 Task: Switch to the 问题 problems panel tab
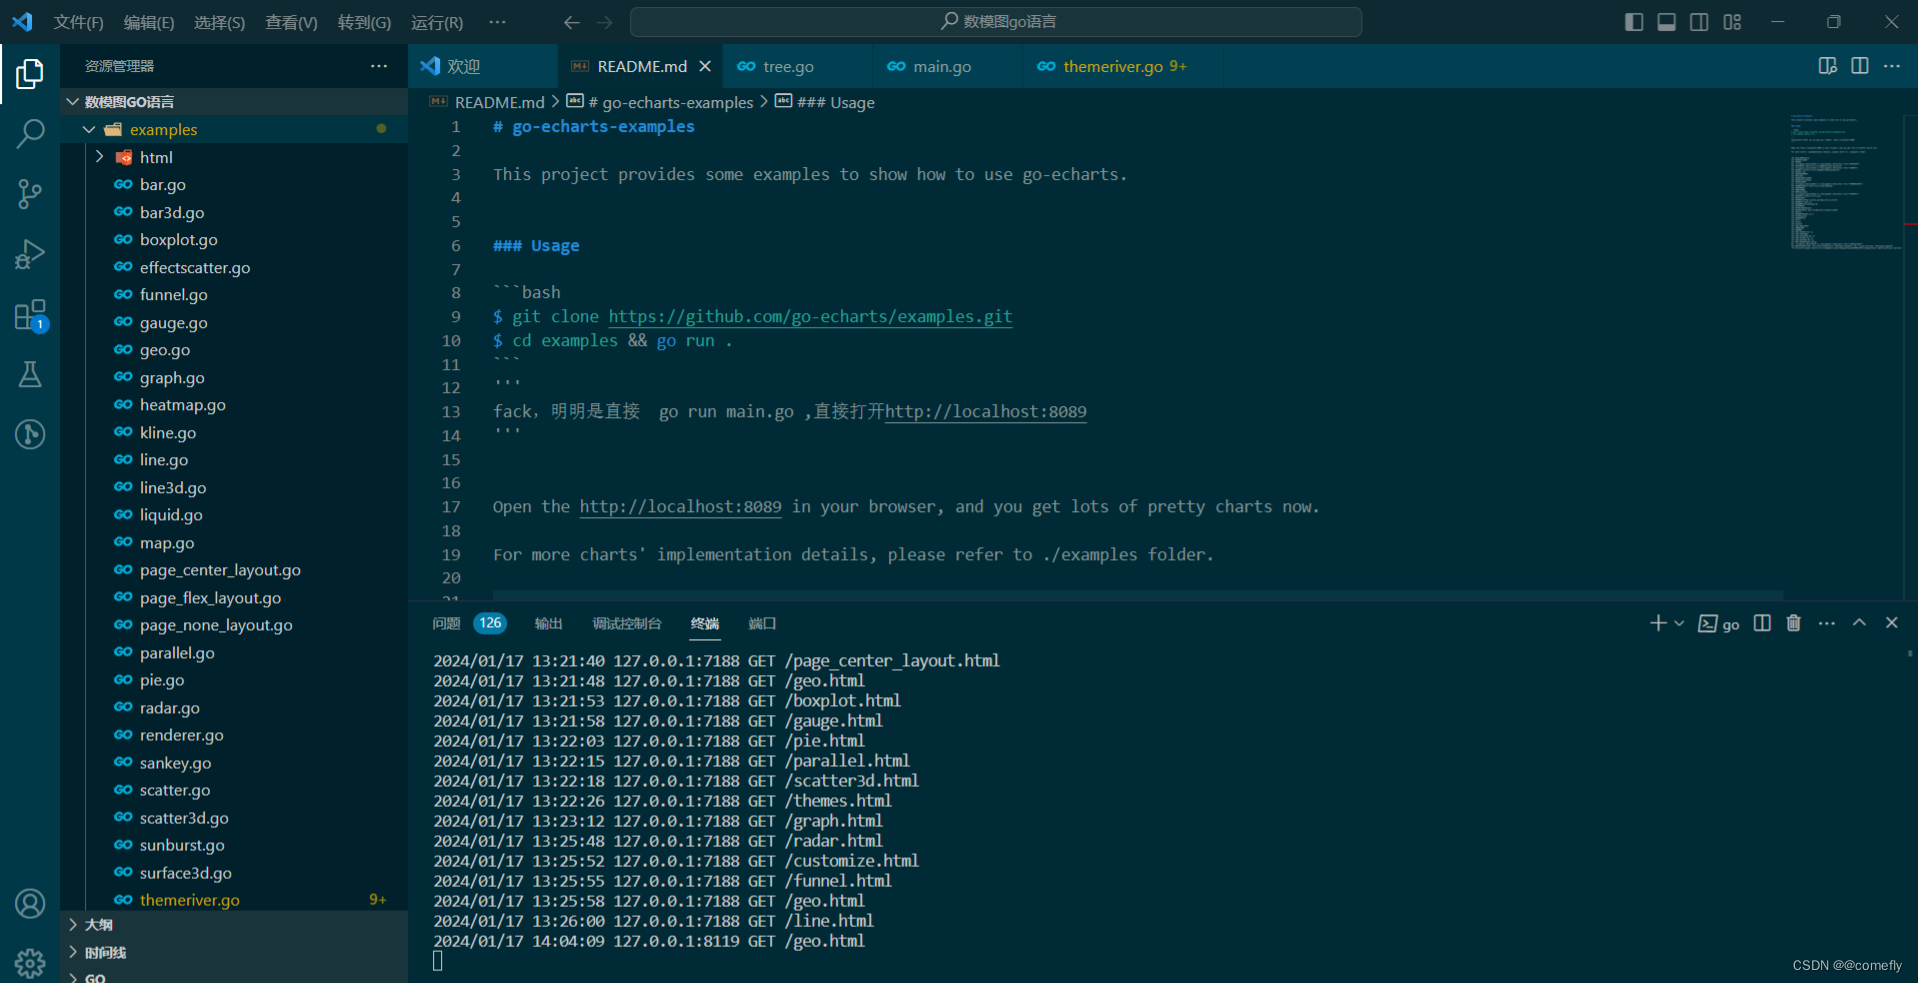tap(469, 623)
